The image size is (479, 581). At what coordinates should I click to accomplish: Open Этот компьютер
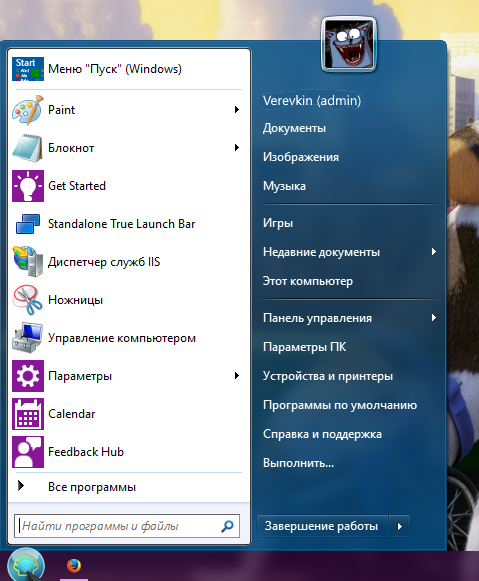point(308,281)
